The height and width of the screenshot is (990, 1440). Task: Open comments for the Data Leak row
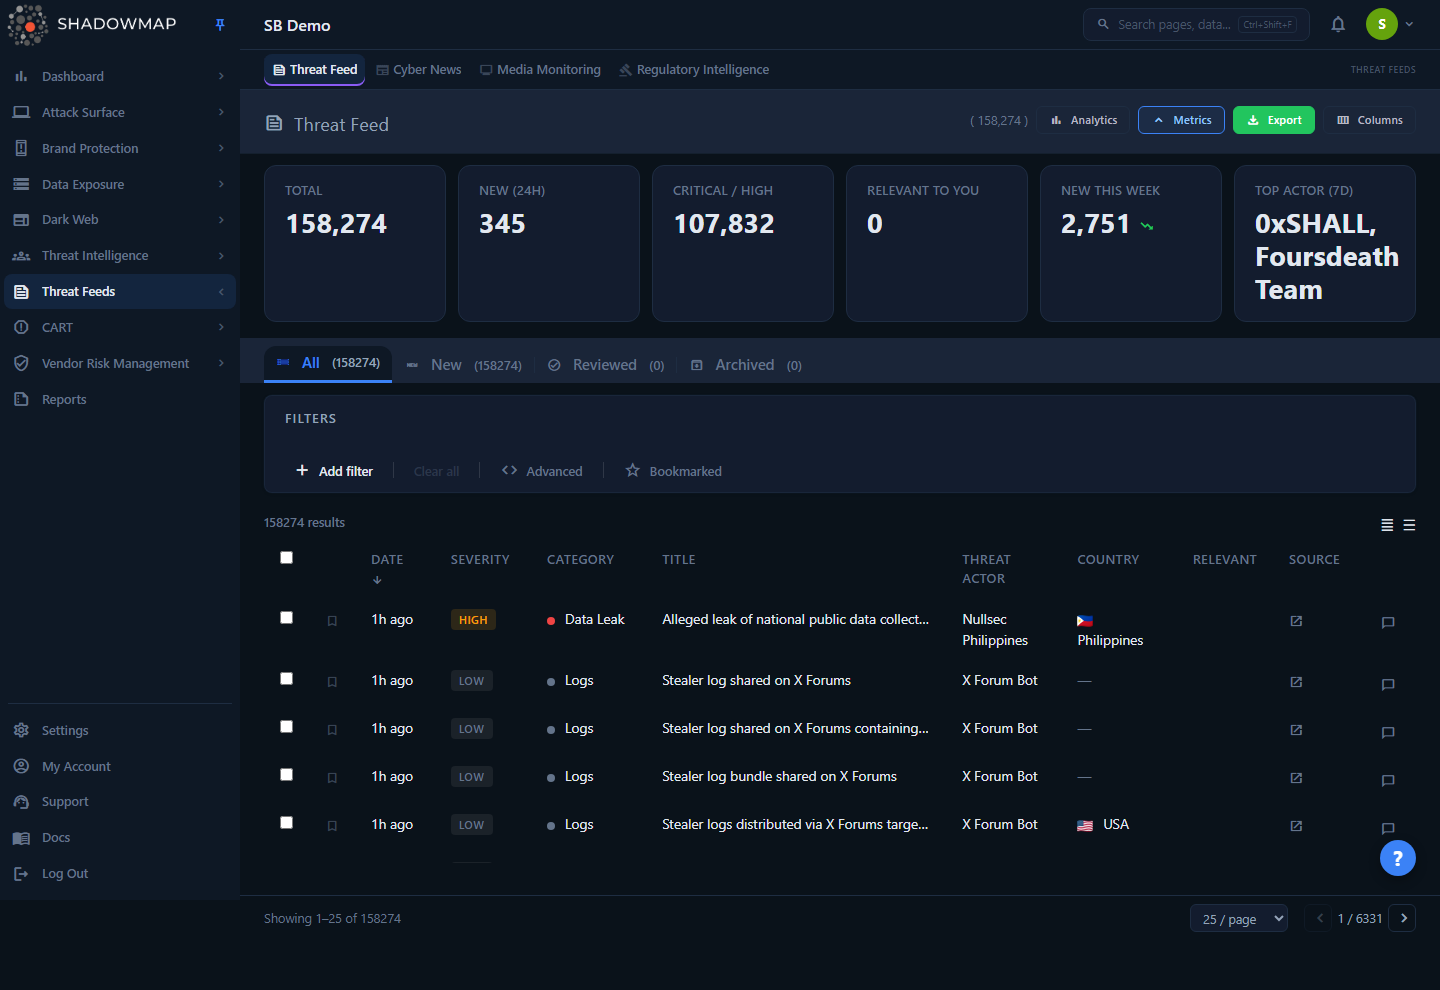[x=1388, y=623]
